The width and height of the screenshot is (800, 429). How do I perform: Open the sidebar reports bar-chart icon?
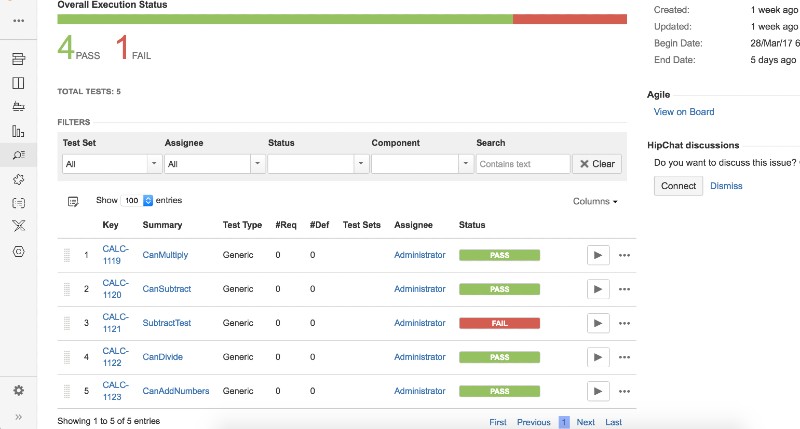click(x=18, y=131)
